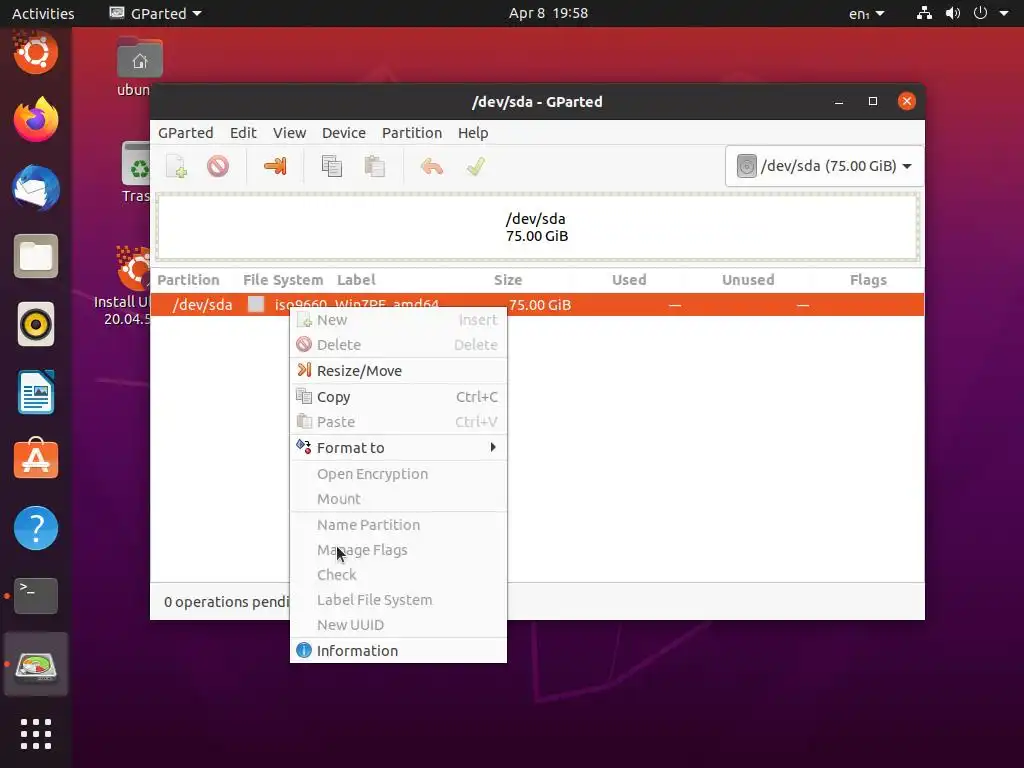Click the power icon in system tray

point(980,13)
